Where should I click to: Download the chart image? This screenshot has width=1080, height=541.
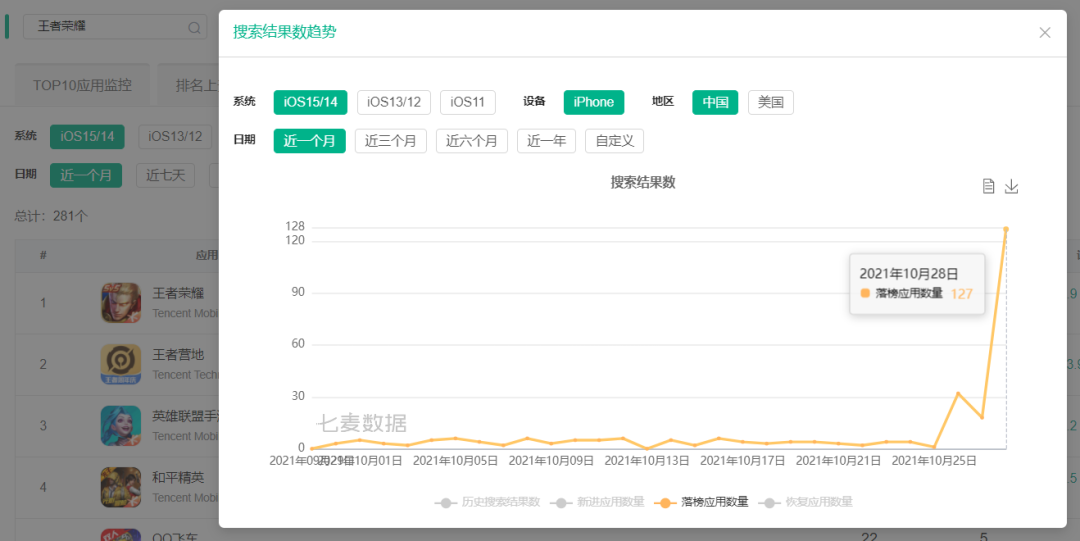click(x=1011, y=186)
